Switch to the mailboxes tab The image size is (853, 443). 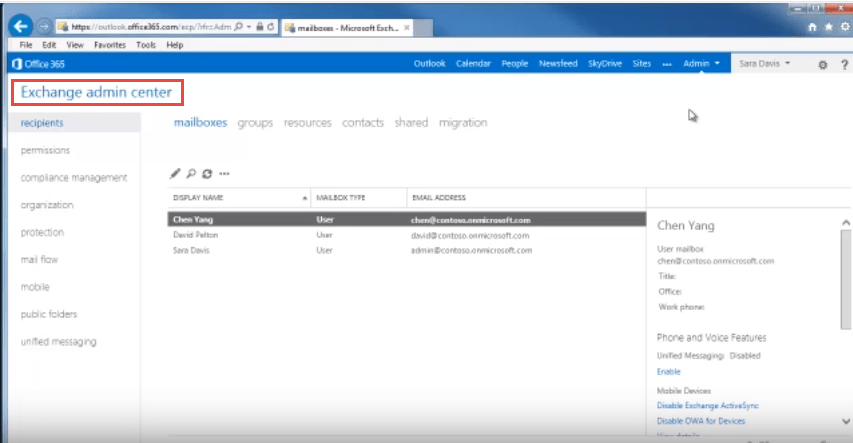200,123
